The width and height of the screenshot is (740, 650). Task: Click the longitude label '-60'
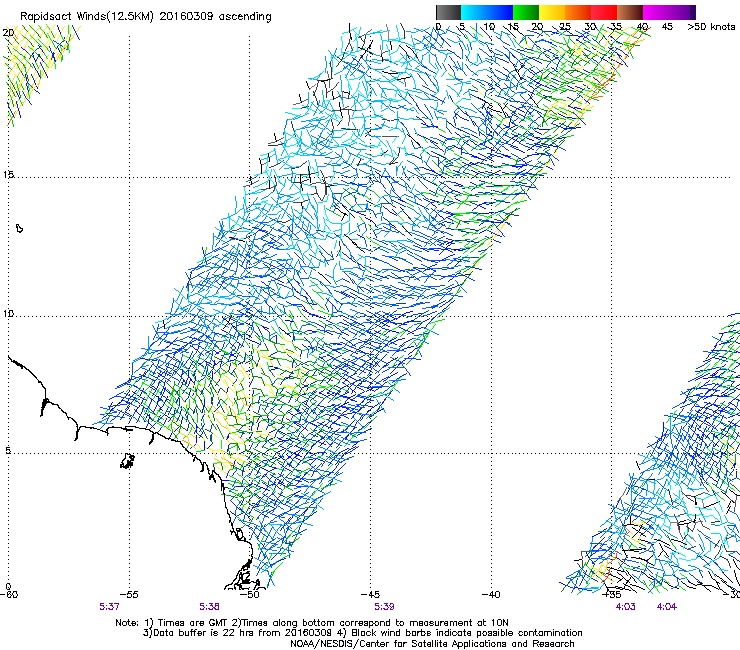pos(8,594)
